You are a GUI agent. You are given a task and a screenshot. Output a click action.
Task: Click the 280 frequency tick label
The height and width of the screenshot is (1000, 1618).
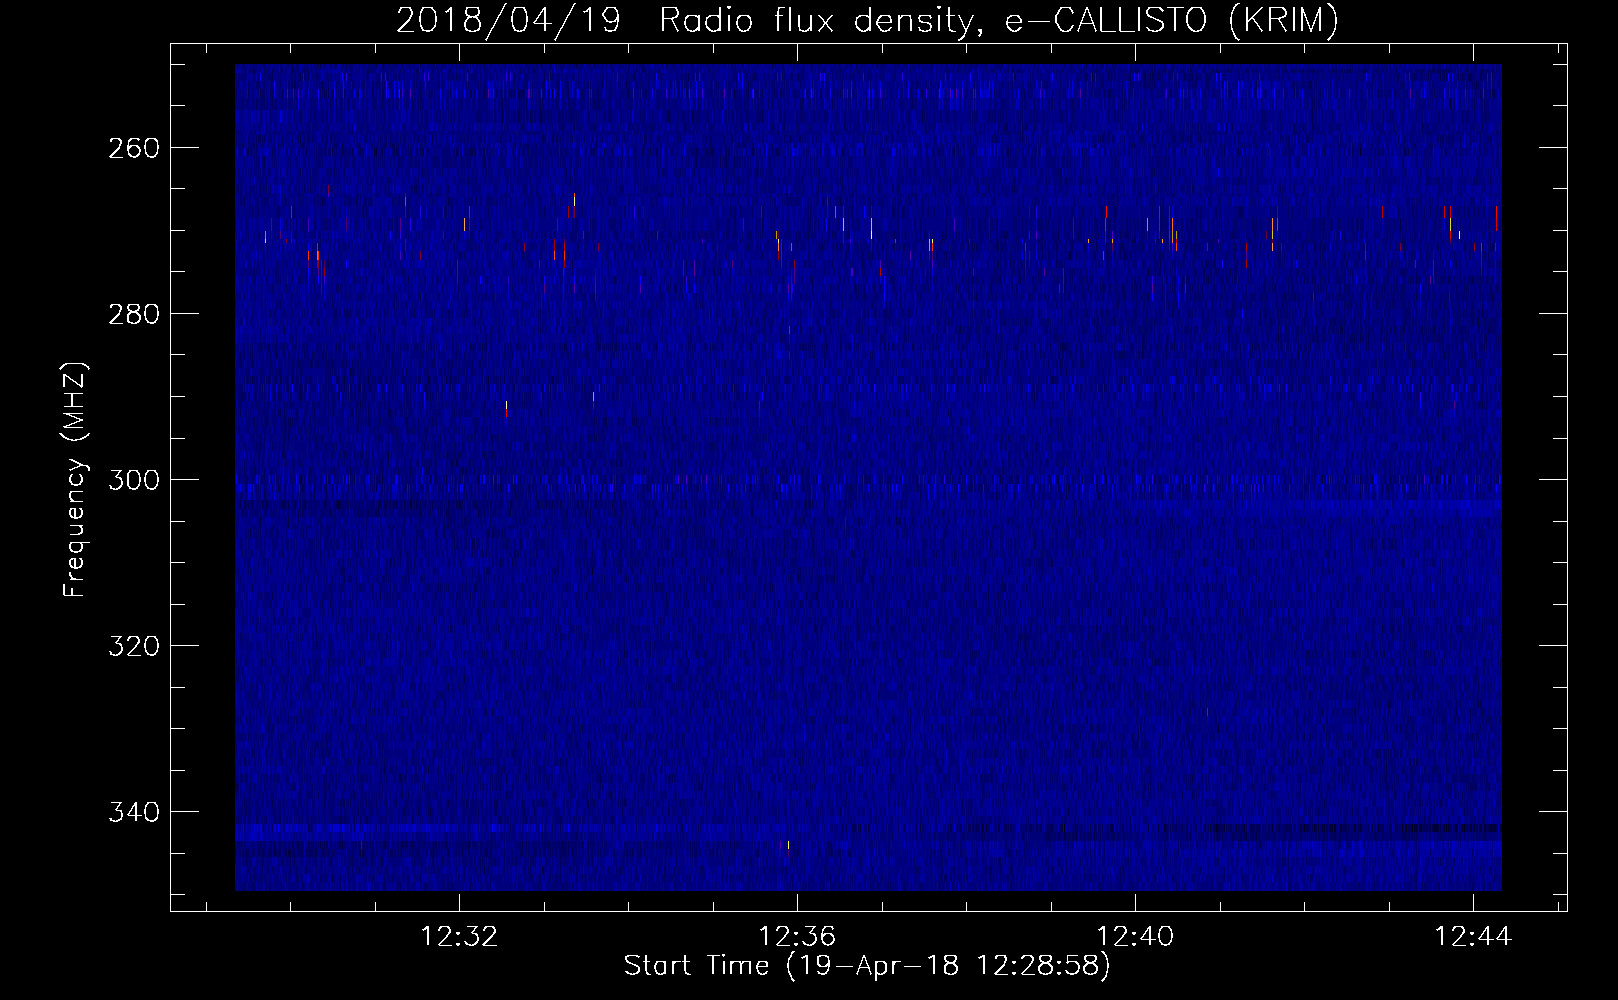click(133, 314)
